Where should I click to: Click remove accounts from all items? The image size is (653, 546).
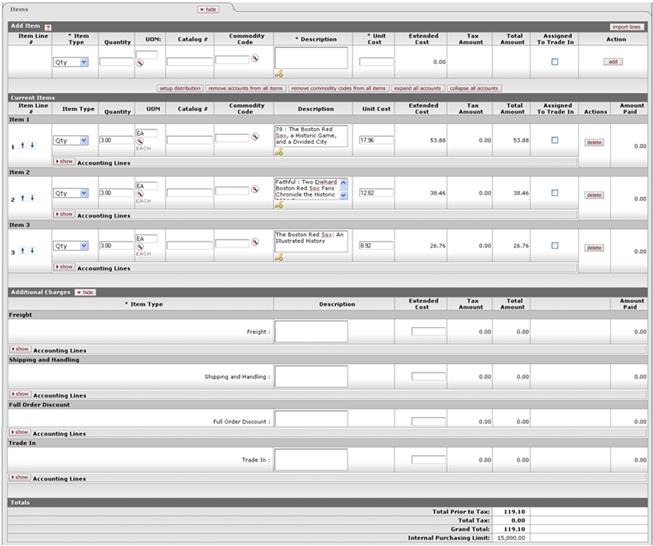click(x=246, y=88)
